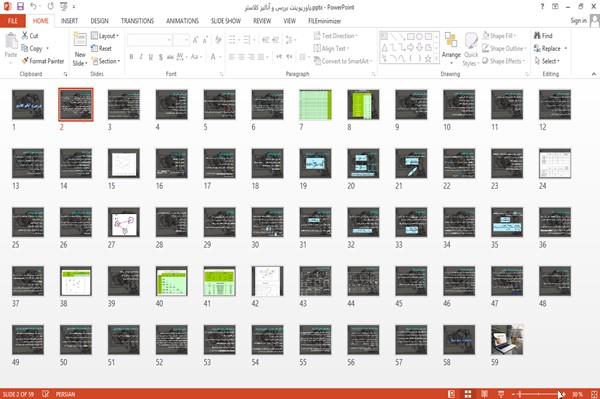
Task: Open Replace in the Editing group
Action: pos(548,48)
